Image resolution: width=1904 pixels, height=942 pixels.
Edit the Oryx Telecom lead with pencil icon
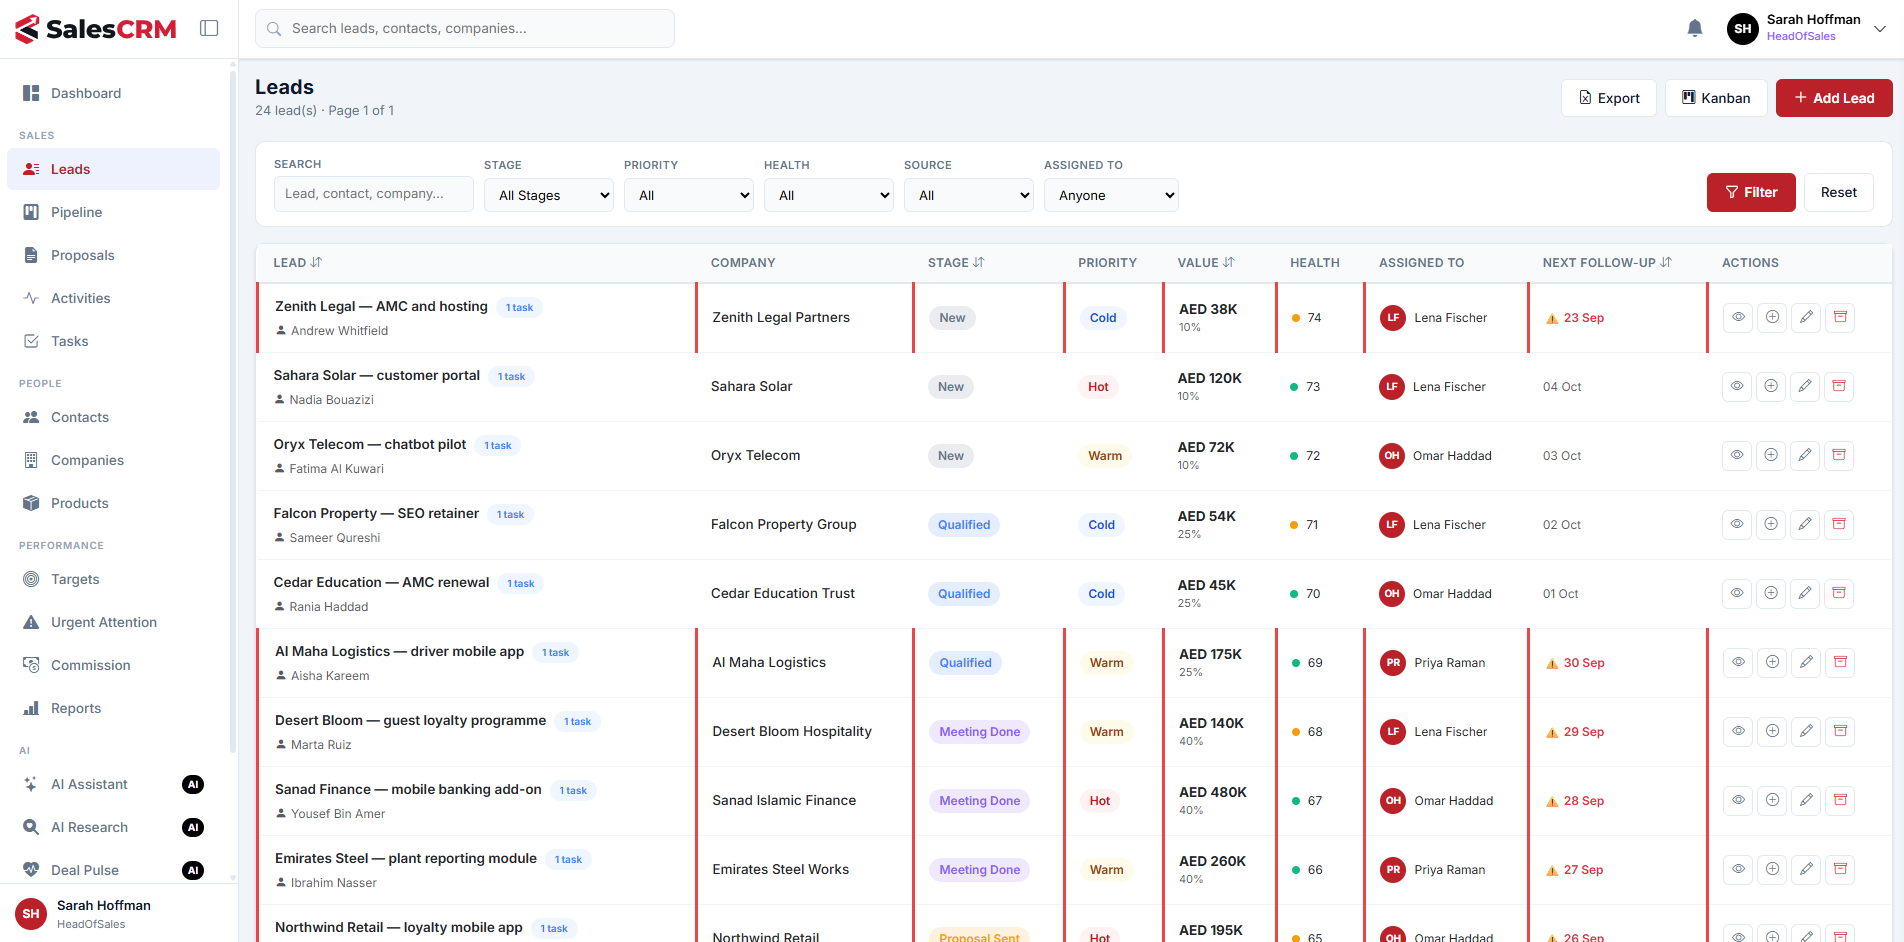click(1805, 455)
